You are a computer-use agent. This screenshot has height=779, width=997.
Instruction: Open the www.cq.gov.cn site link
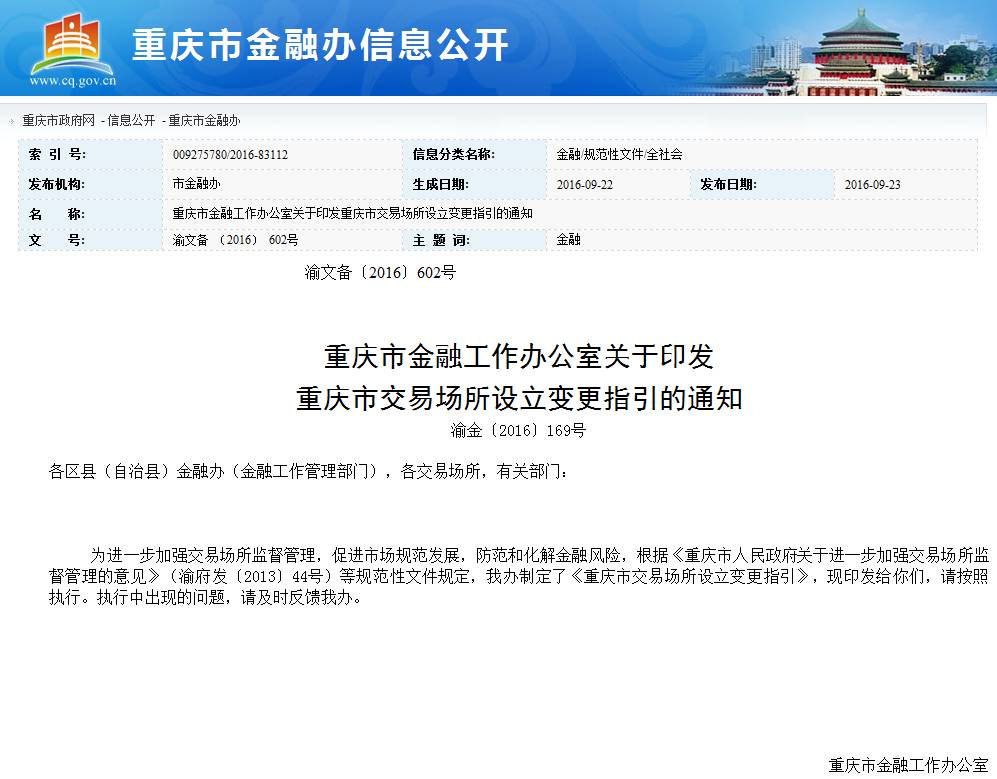click(x=72, y=81)
